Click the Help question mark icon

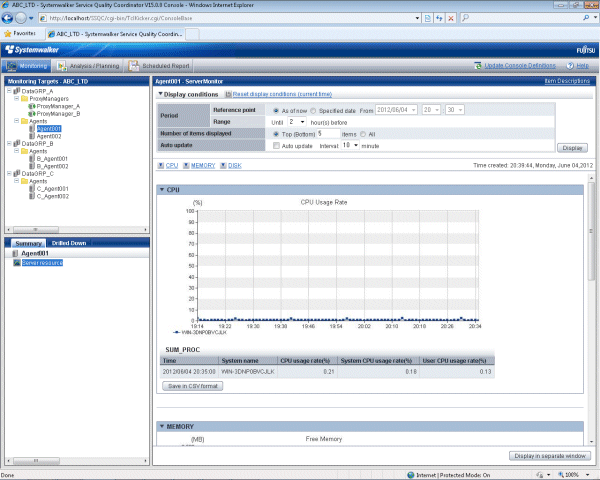(x=570, y=65)
